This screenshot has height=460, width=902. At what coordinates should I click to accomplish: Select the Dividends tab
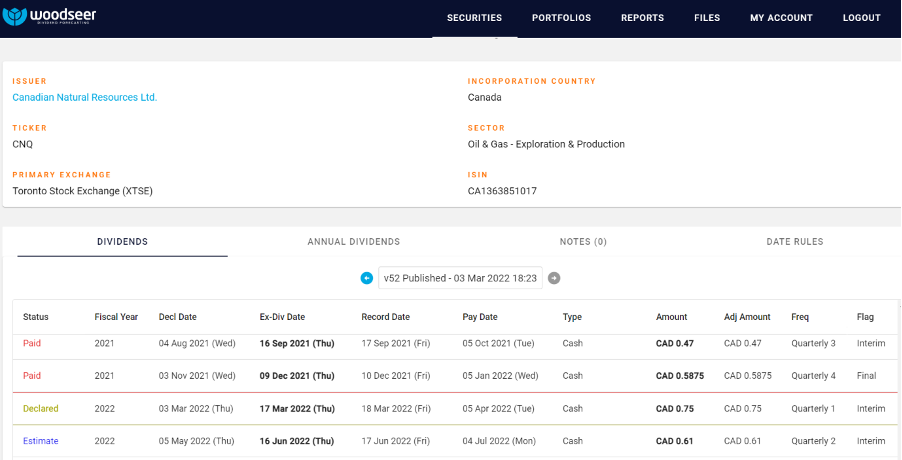[123, 242]
